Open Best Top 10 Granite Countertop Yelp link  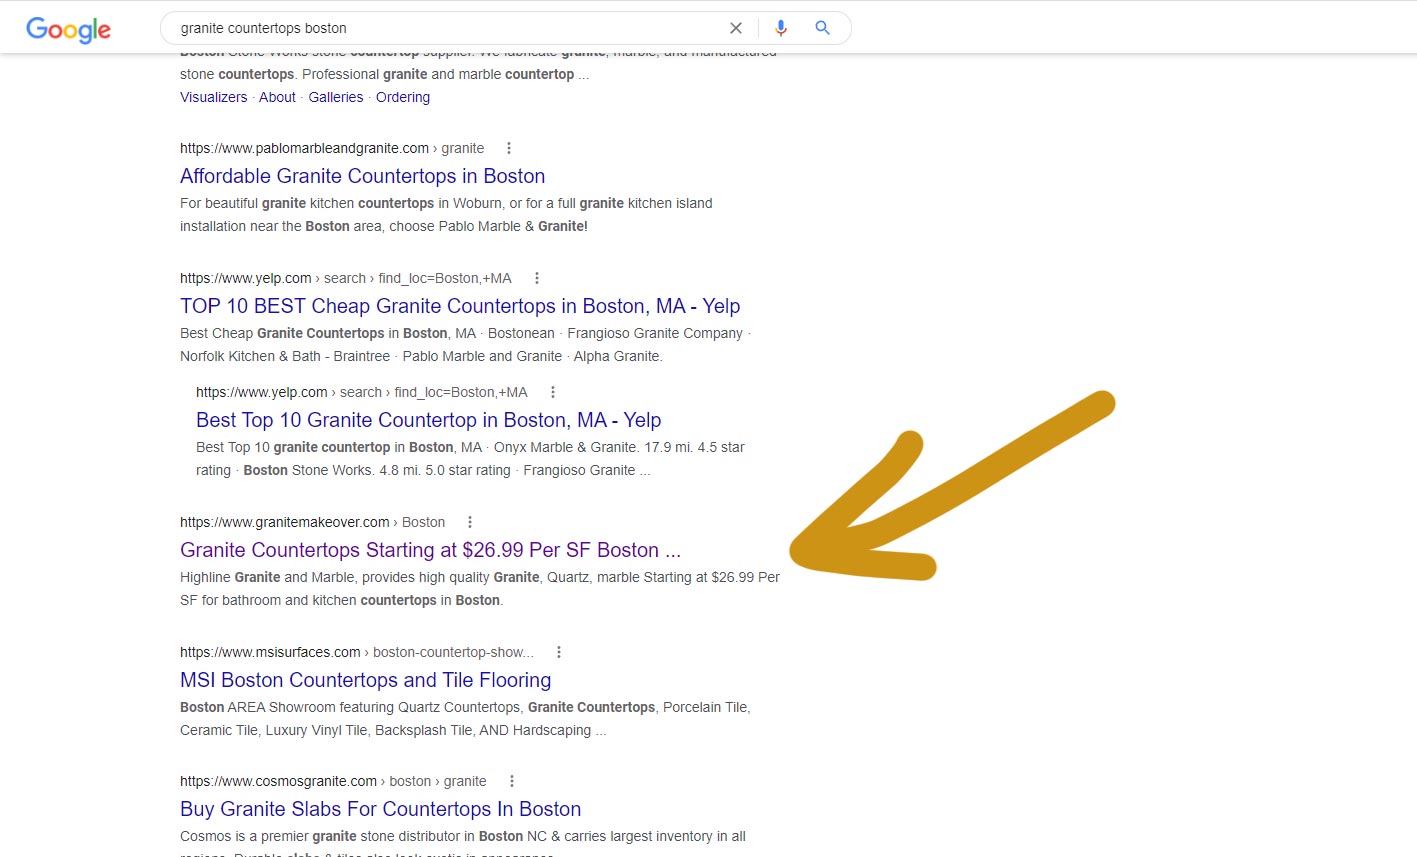428,420
